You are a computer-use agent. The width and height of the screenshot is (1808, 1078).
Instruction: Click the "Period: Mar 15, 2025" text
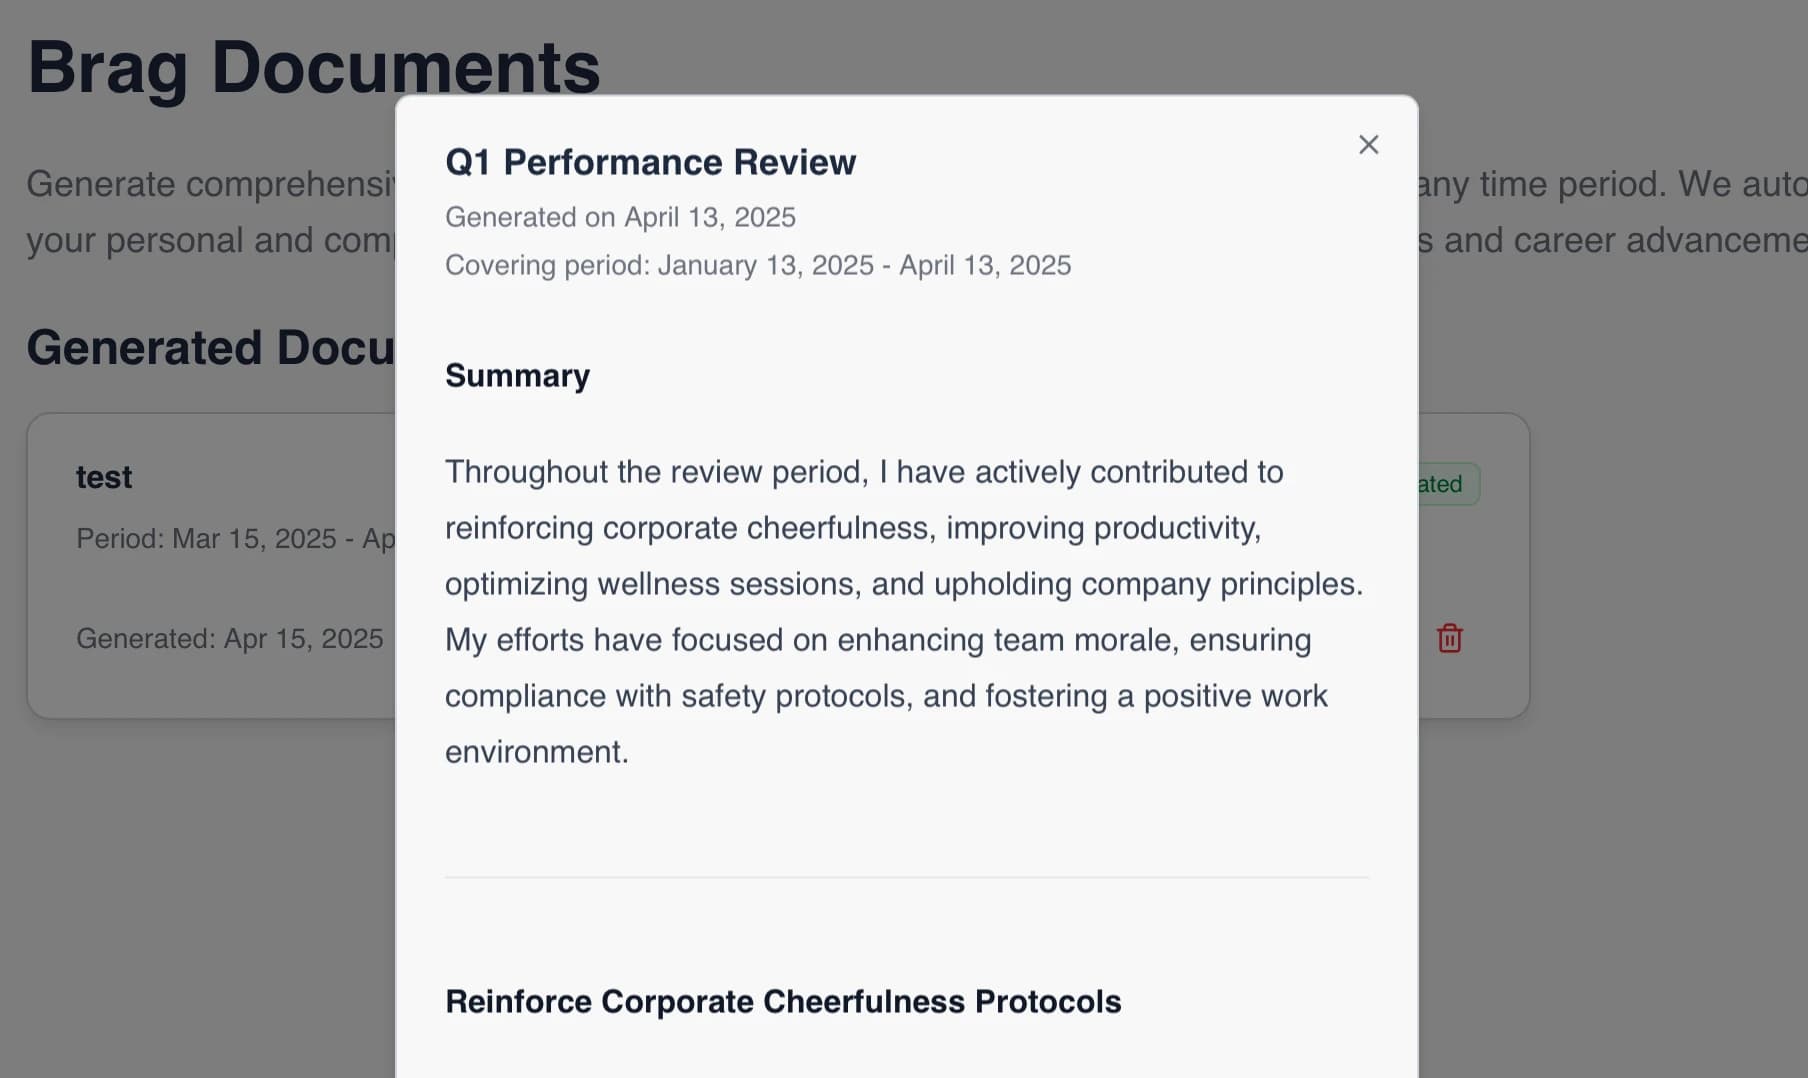pos(206,538)
